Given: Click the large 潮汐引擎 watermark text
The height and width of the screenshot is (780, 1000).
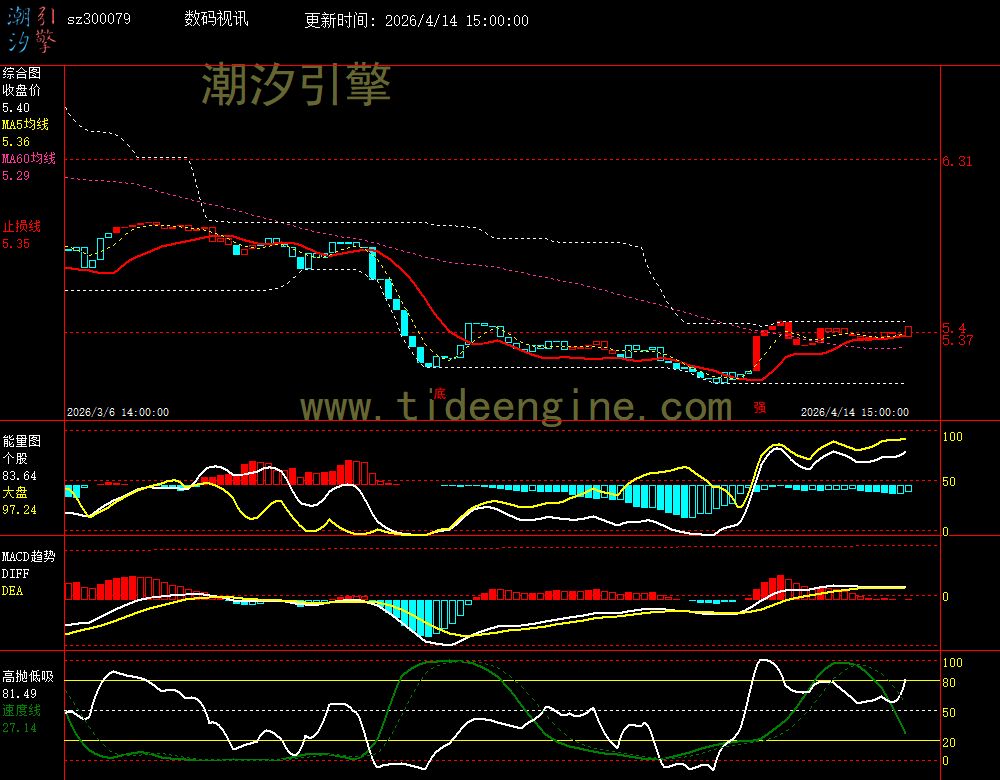Looking at the screenshot, I should [x=296, y=84].
